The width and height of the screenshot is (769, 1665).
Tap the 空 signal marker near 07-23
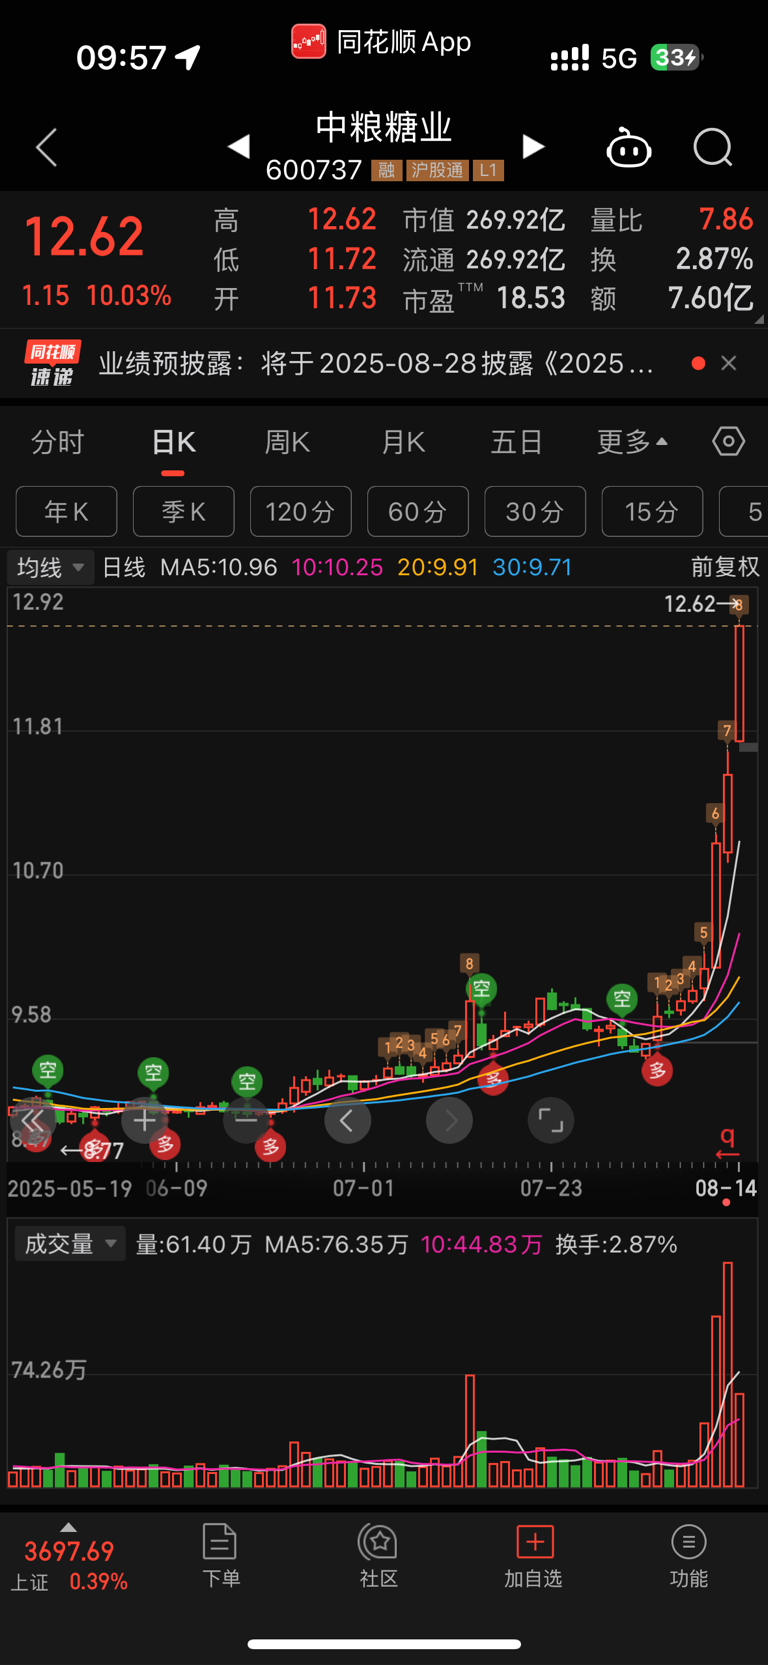[x=623, y=998]
